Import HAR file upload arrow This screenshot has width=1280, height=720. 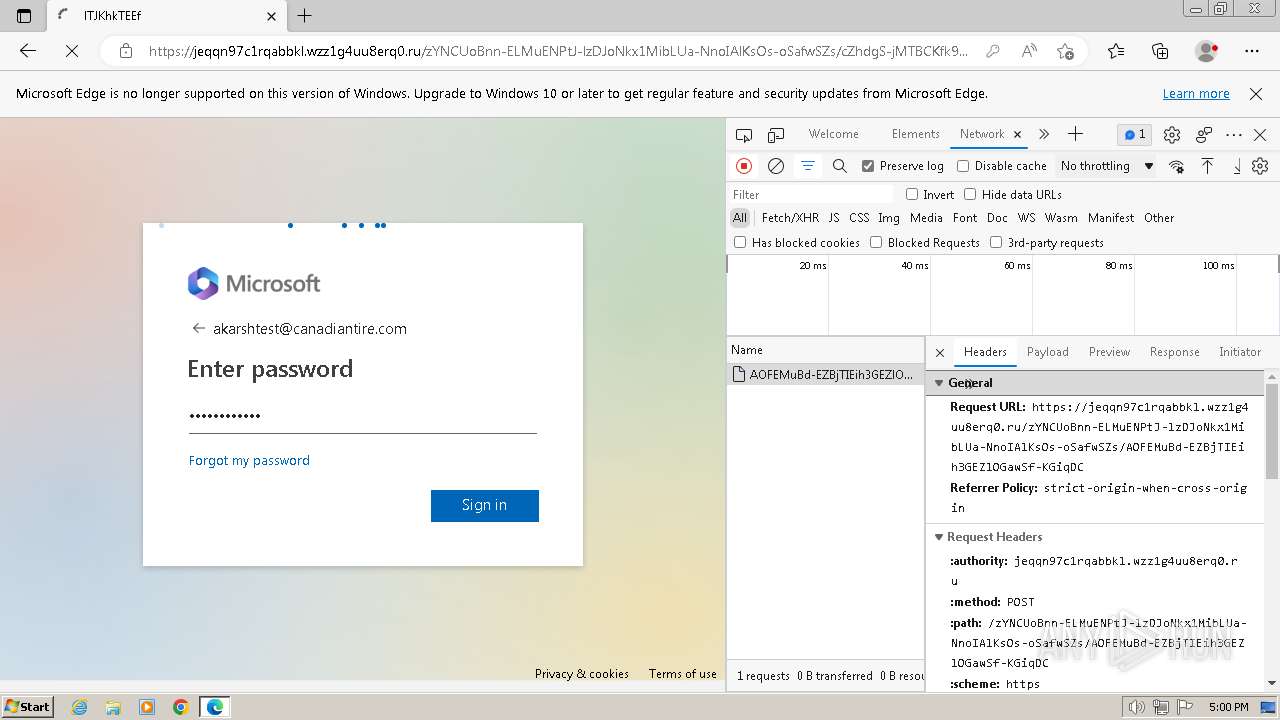1207,166
